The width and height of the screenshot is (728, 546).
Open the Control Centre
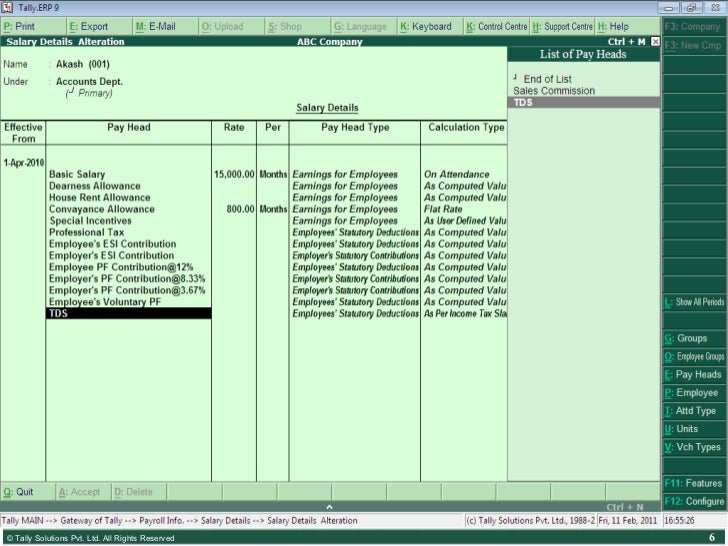pyautogui.click(x=496, y=26)
